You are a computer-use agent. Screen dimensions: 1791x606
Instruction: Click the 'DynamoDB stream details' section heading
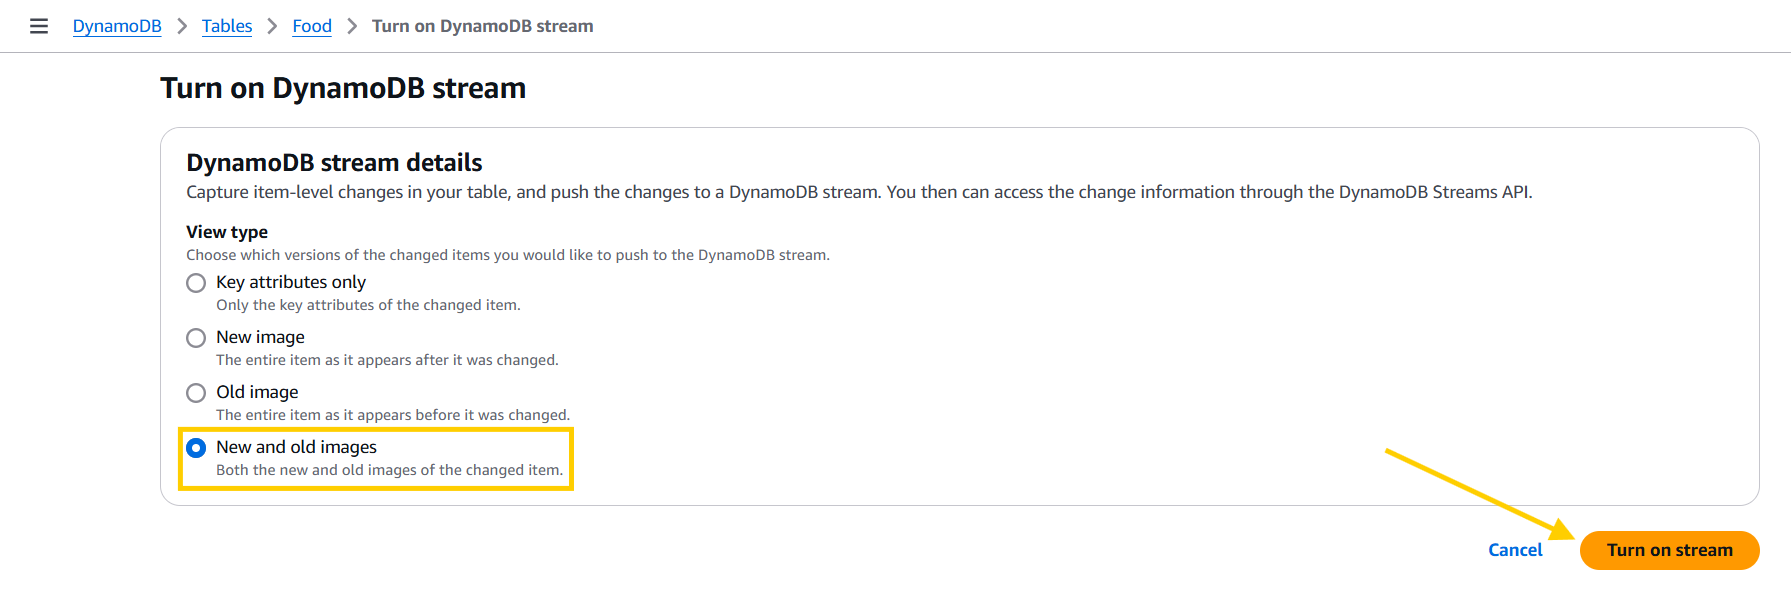point(334,162)
